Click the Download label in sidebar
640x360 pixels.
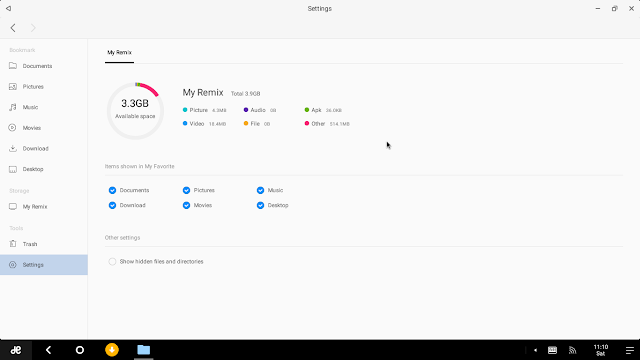36,149
